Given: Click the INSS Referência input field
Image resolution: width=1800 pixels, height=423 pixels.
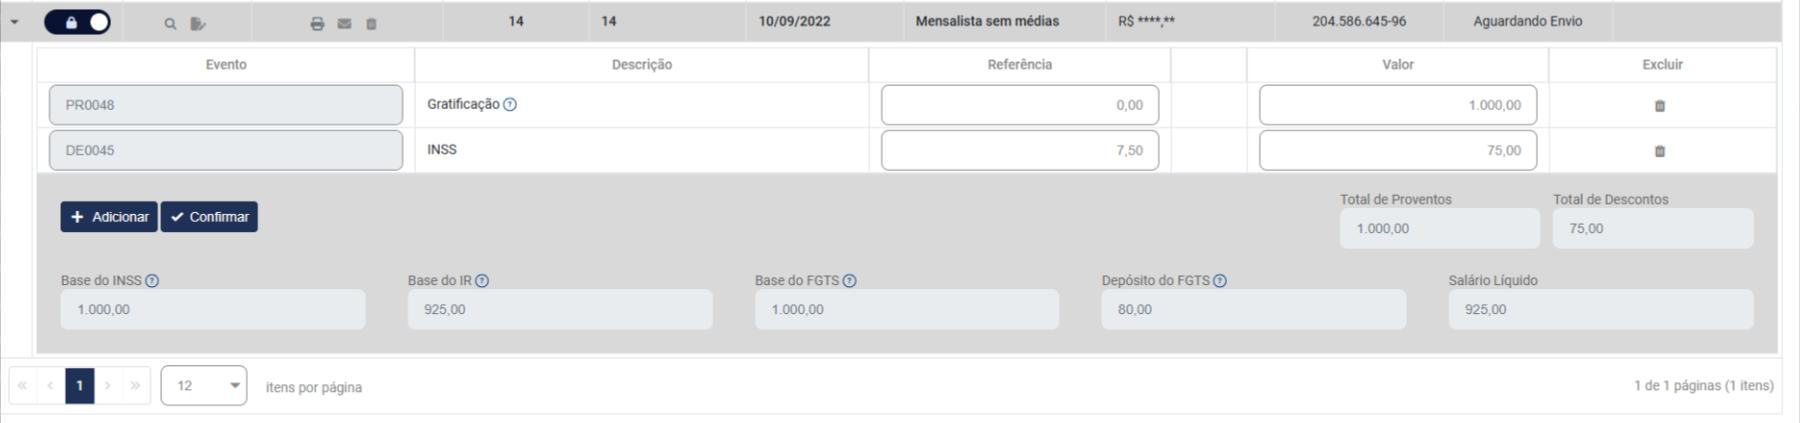Looking at the screenshot, I should [x=1019, y=150].
